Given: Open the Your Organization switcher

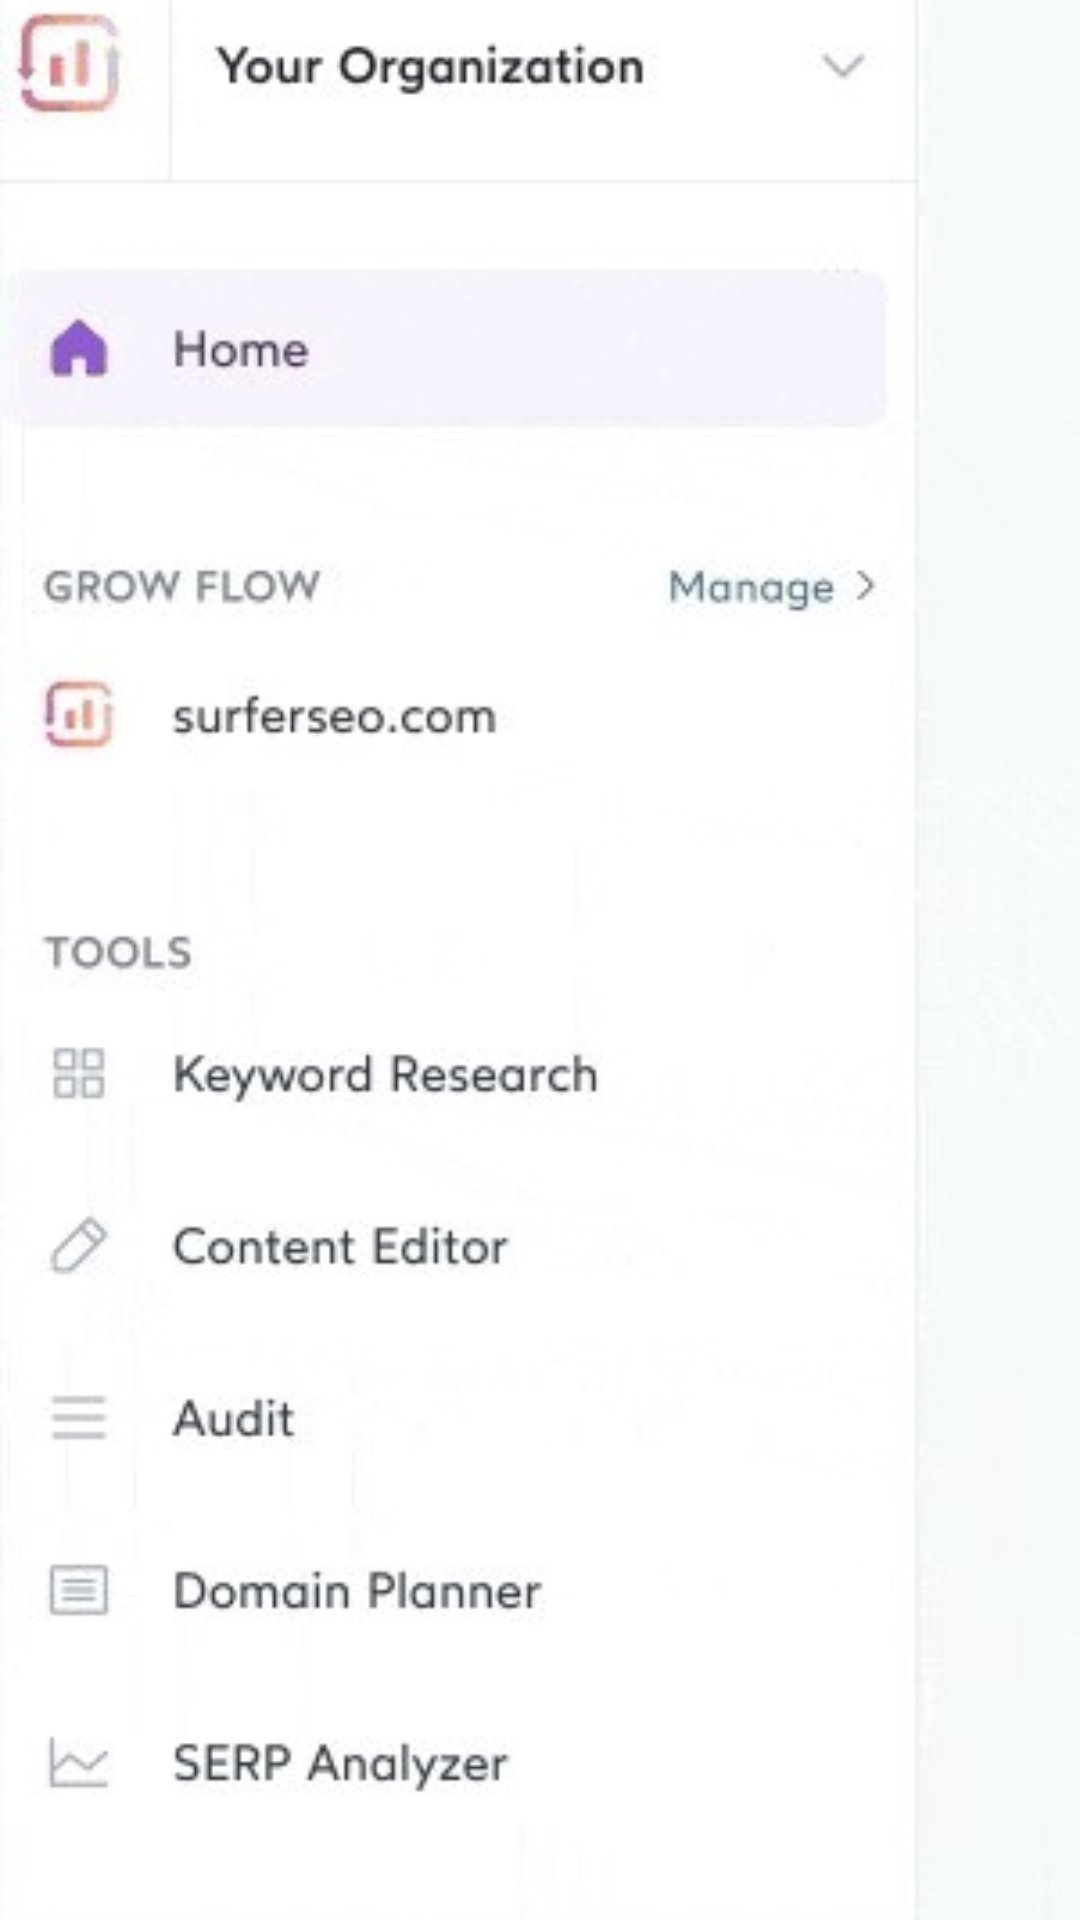Looking at the screenshot, I should tap(430, 67).
